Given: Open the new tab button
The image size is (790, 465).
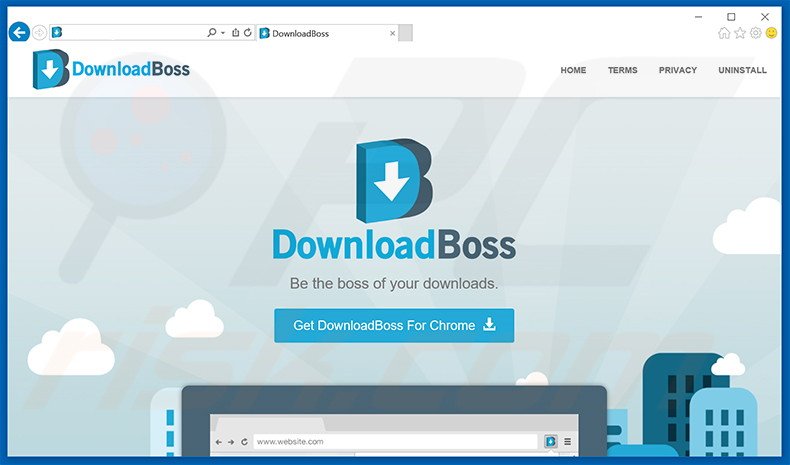Looking at the screenshot, I should point(406,33).
